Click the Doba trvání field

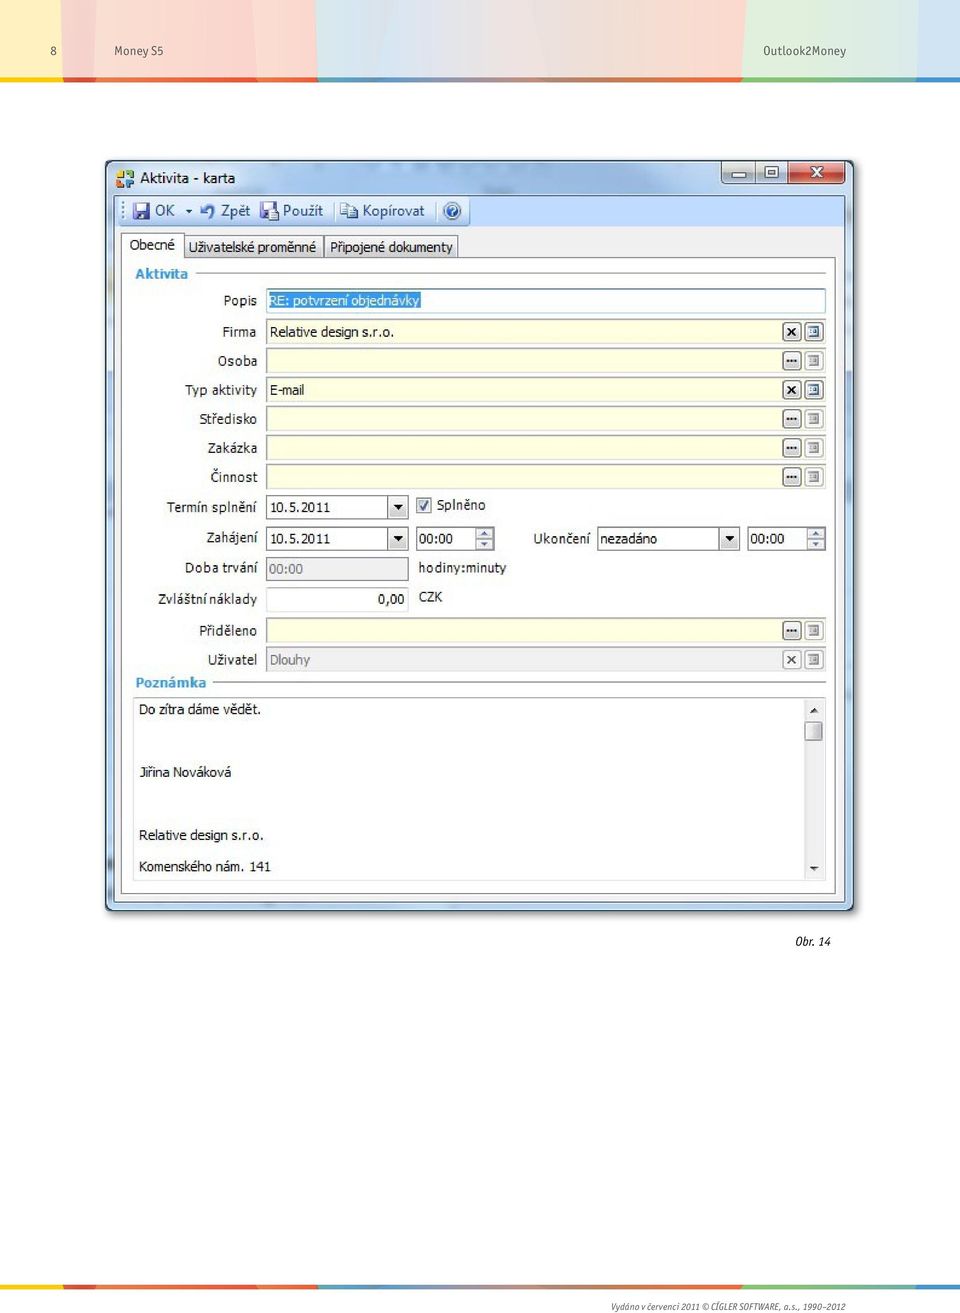coord(337,569)
